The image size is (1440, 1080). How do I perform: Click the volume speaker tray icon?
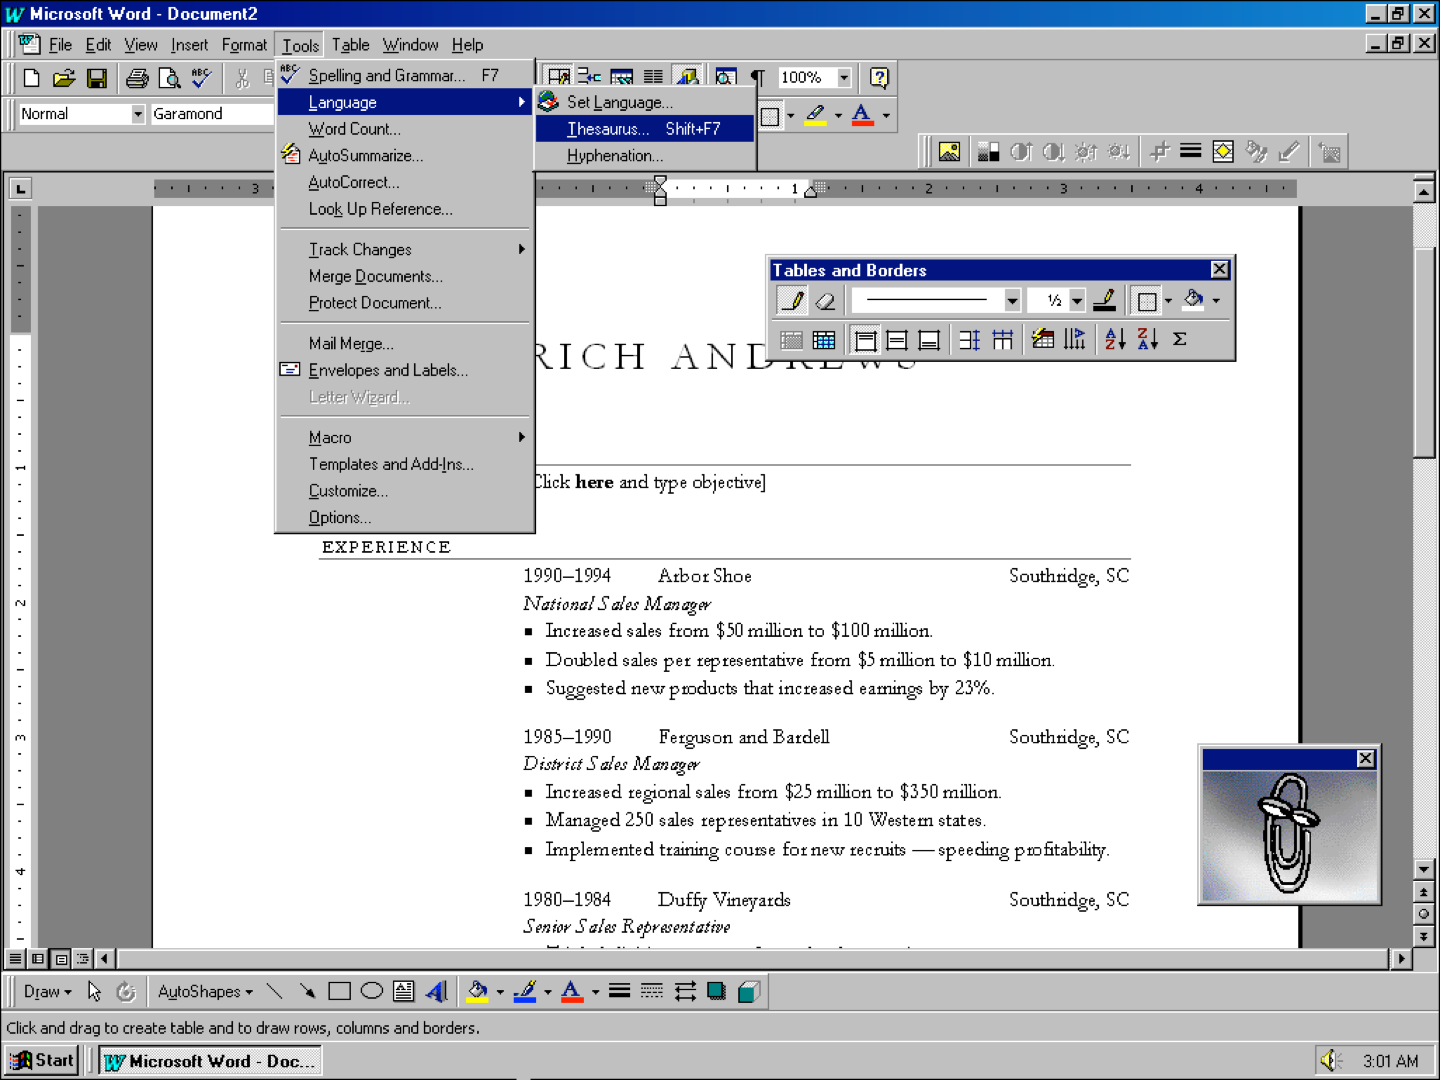(x=1329, y=1061)
